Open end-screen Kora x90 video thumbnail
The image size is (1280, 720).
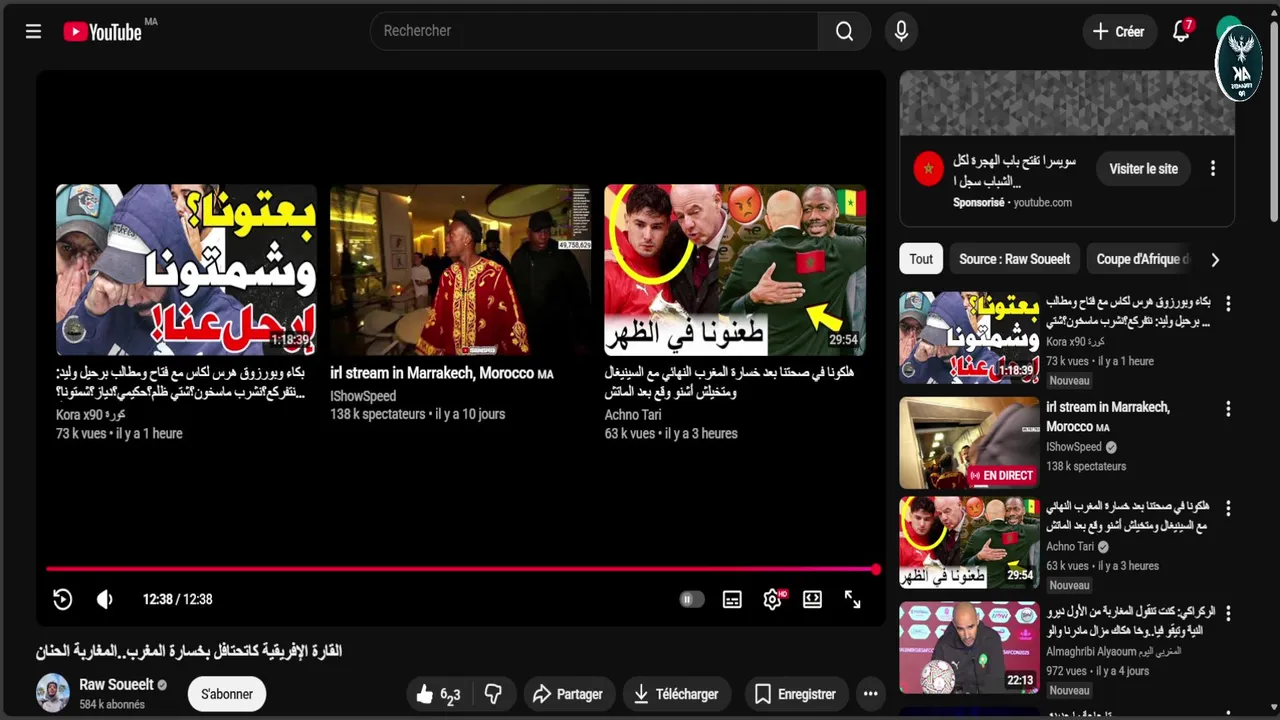click(186, 269)
